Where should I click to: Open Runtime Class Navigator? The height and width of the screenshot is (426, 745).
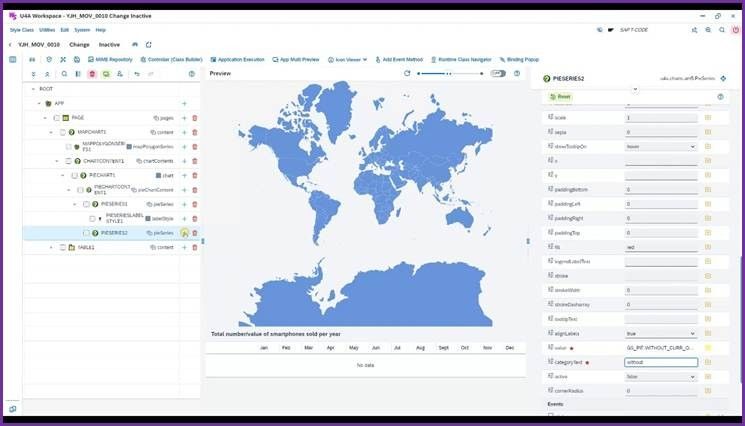[461, 59]
